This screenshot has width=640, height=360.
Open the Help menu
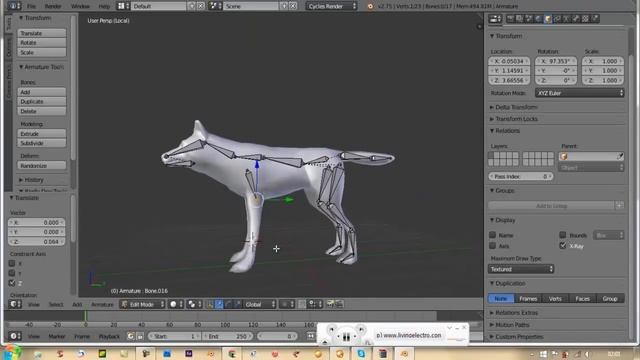coord(104,6)
